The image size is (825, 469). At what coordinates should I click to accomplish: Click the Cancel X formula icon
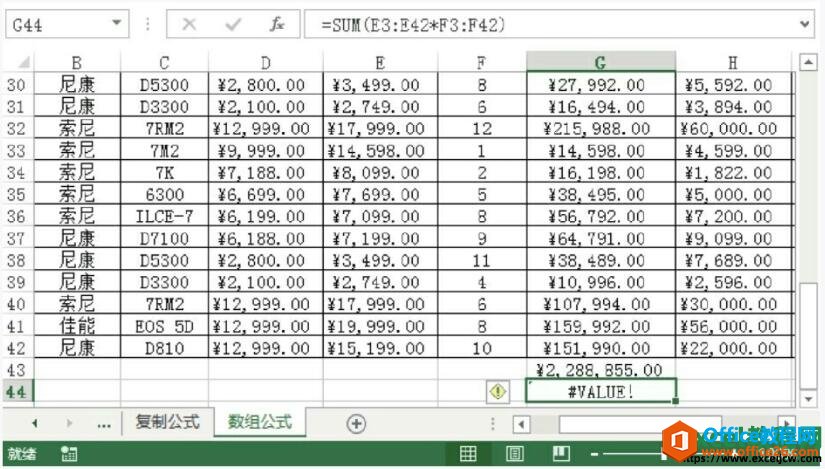click(x=189, y=24)
